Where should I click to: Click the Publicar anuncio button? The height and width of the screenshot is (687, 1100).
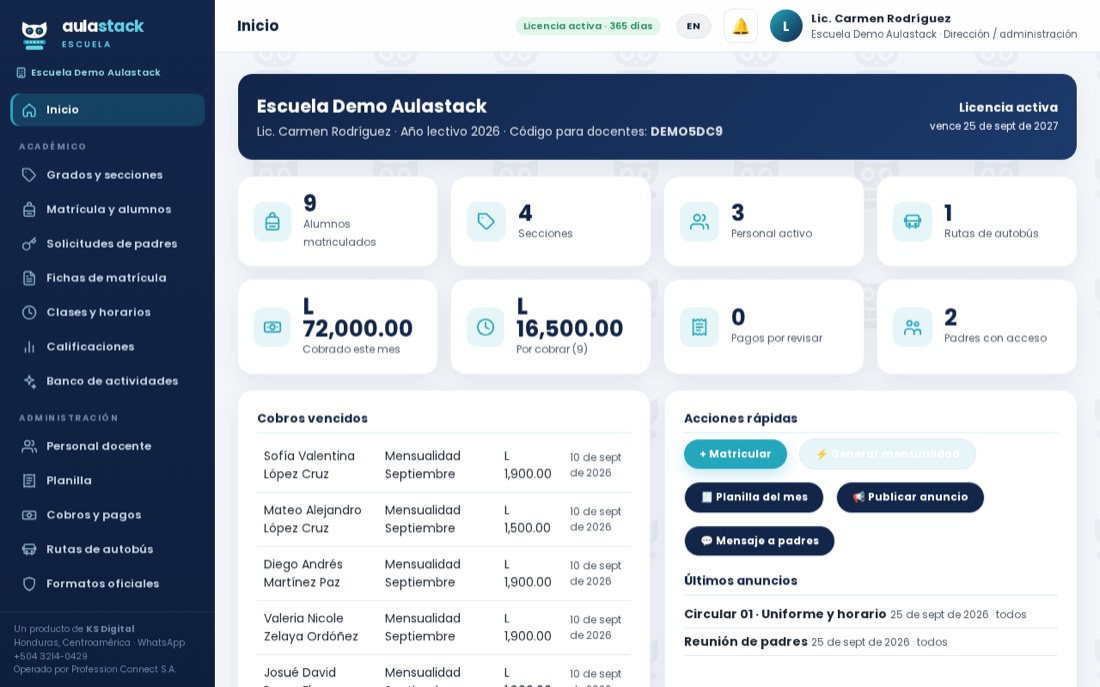point(910,497)
